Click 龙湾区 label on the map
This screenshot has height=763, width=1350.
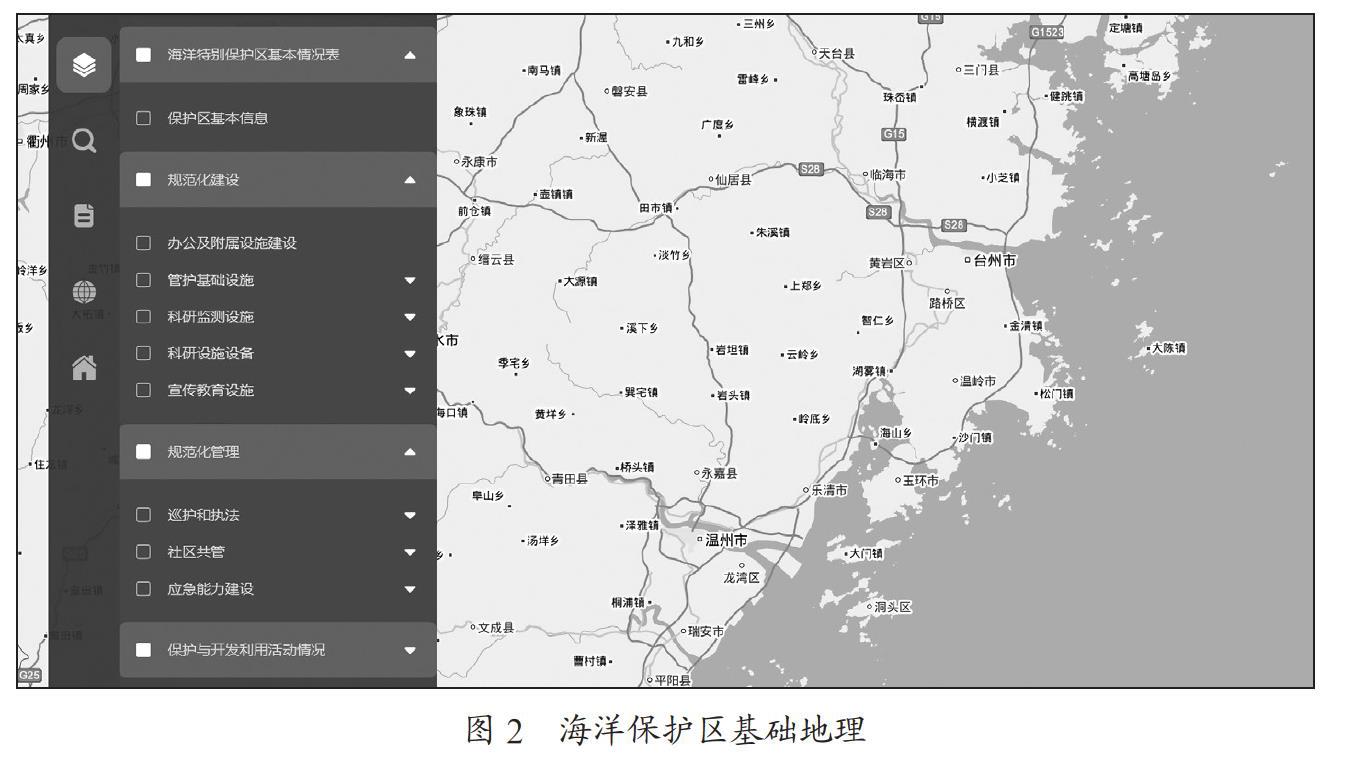click(742, 577)
